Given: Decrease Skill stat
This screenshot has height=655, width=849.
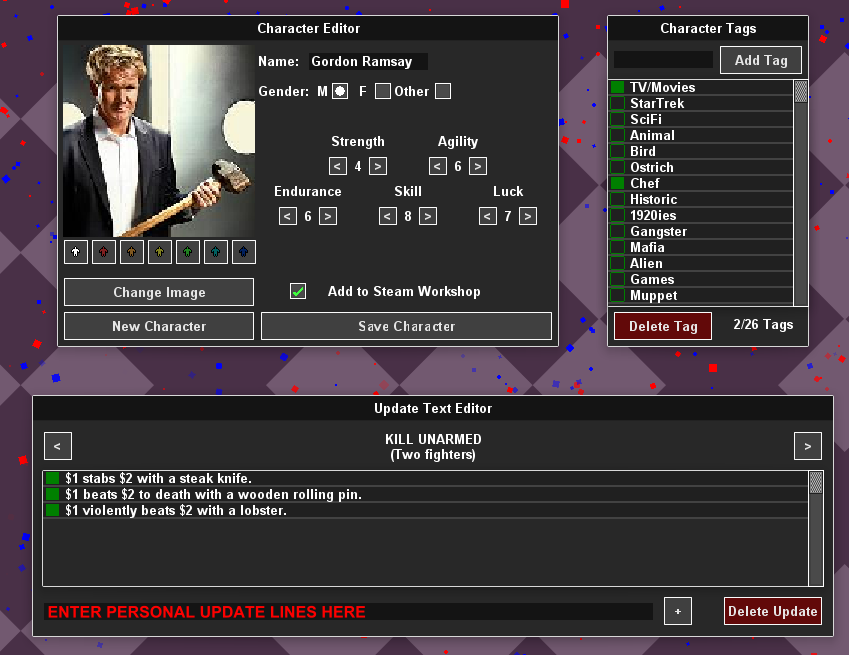Looking at the screenshot, I should click(388, 217).
